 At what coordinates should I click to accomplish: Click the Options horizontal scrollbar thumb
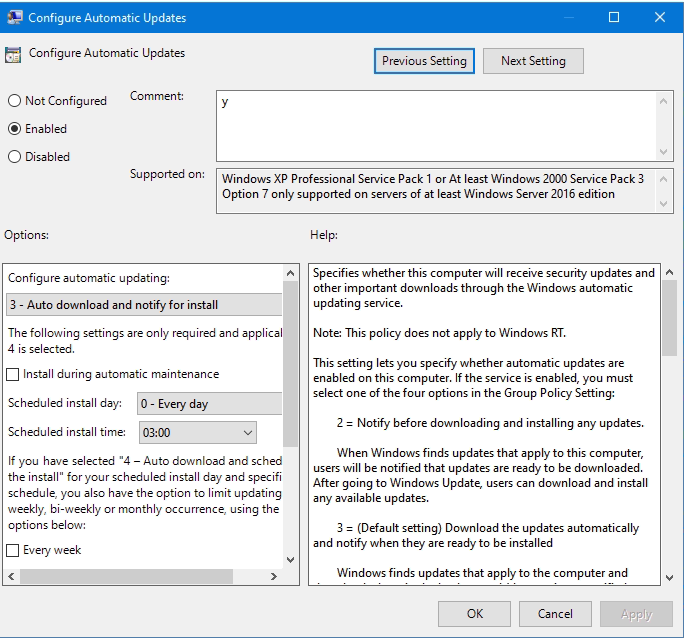[x=127, y=577]
